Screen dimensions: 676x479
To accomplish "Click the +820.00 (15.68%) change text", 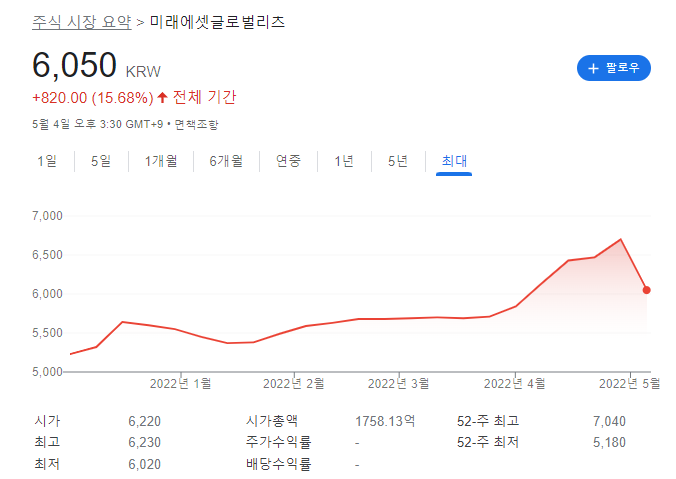I will 93,98.
